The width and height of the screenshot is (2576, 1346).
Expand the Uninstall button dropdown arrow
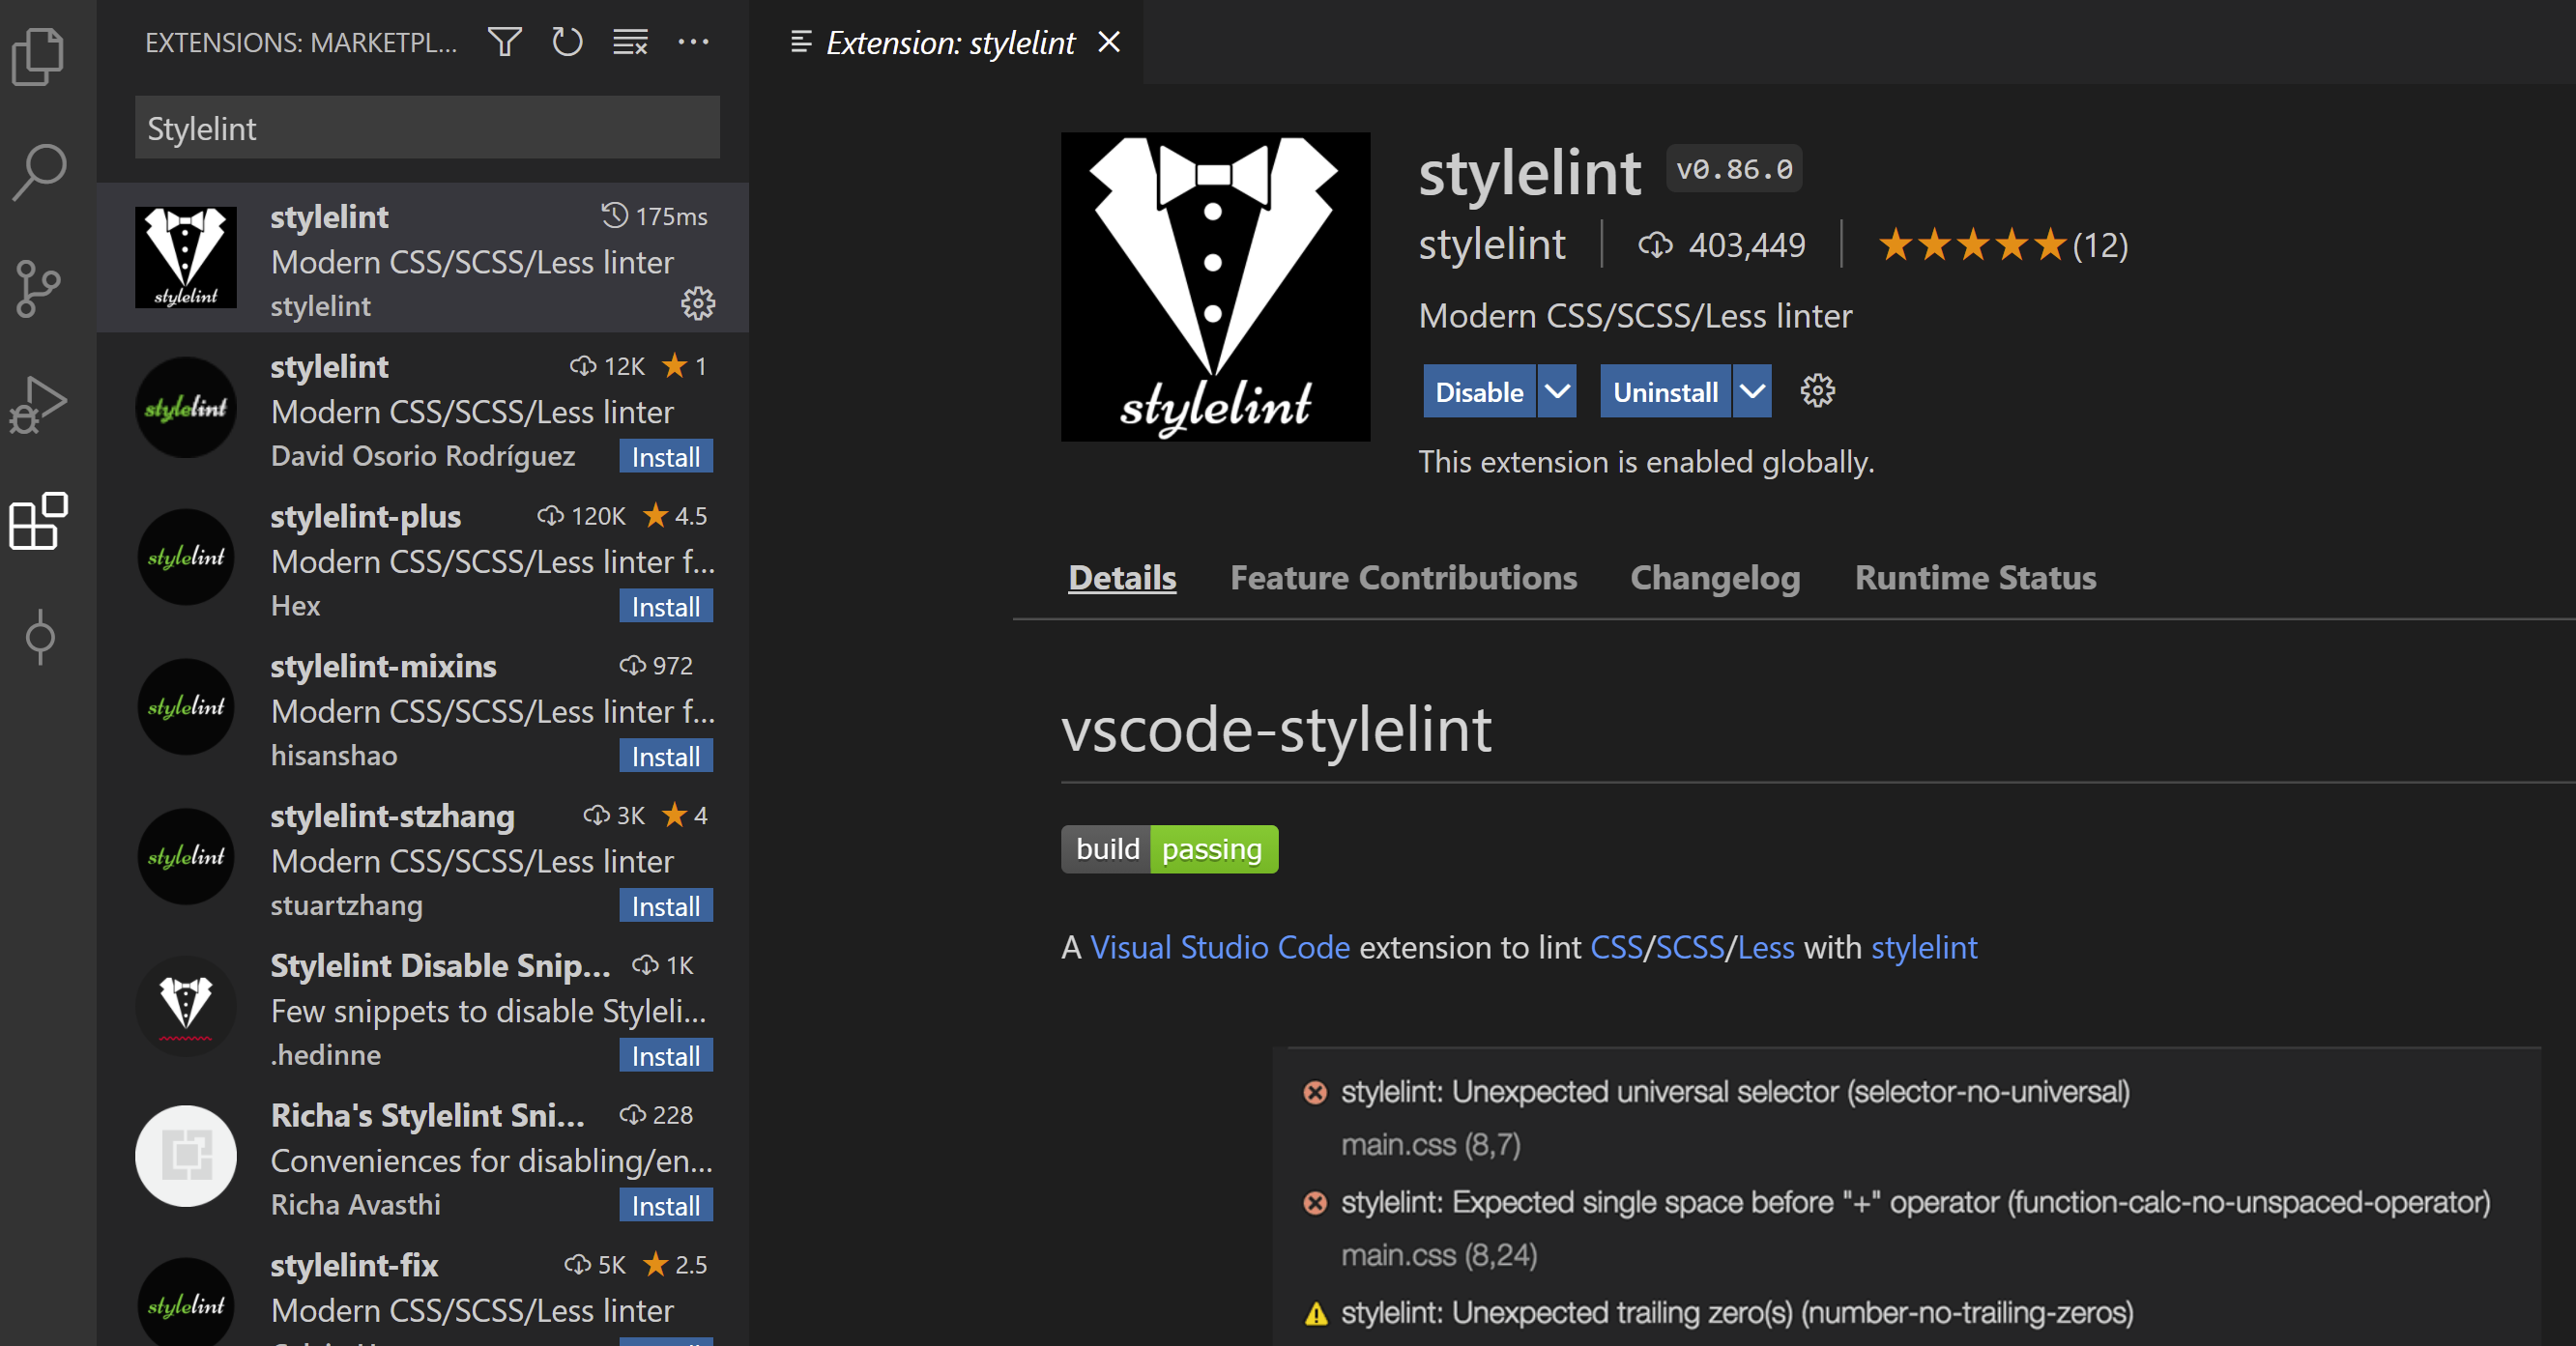pos(1752,391)
